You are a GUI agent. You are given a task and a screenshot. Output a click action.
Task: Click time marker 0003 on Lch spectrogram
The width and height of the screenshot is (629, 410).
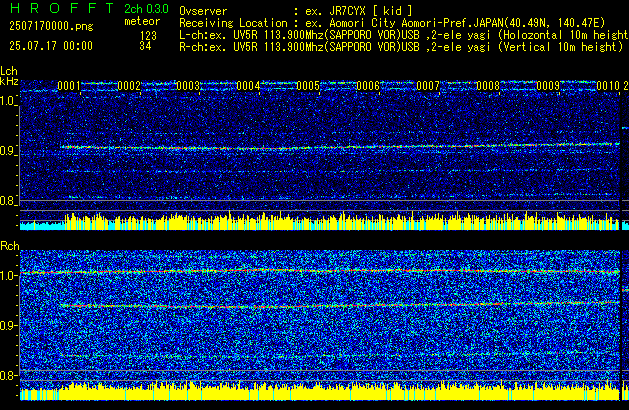[x=188, y=86]
